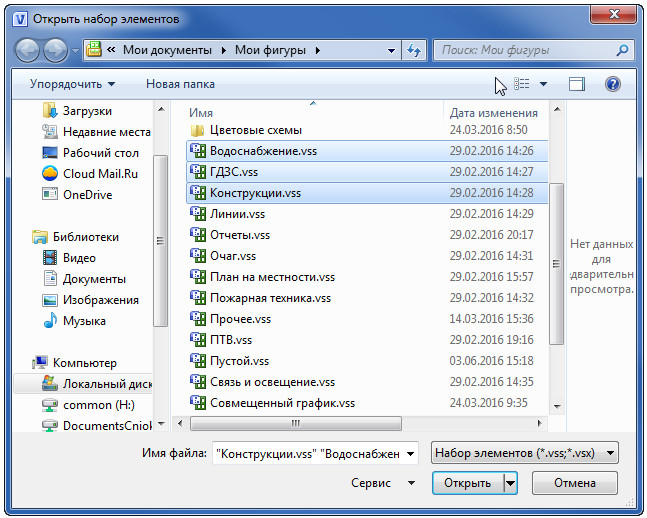Click the Музыка note icon
The image size is (647, 518).
tap(50, 321)
